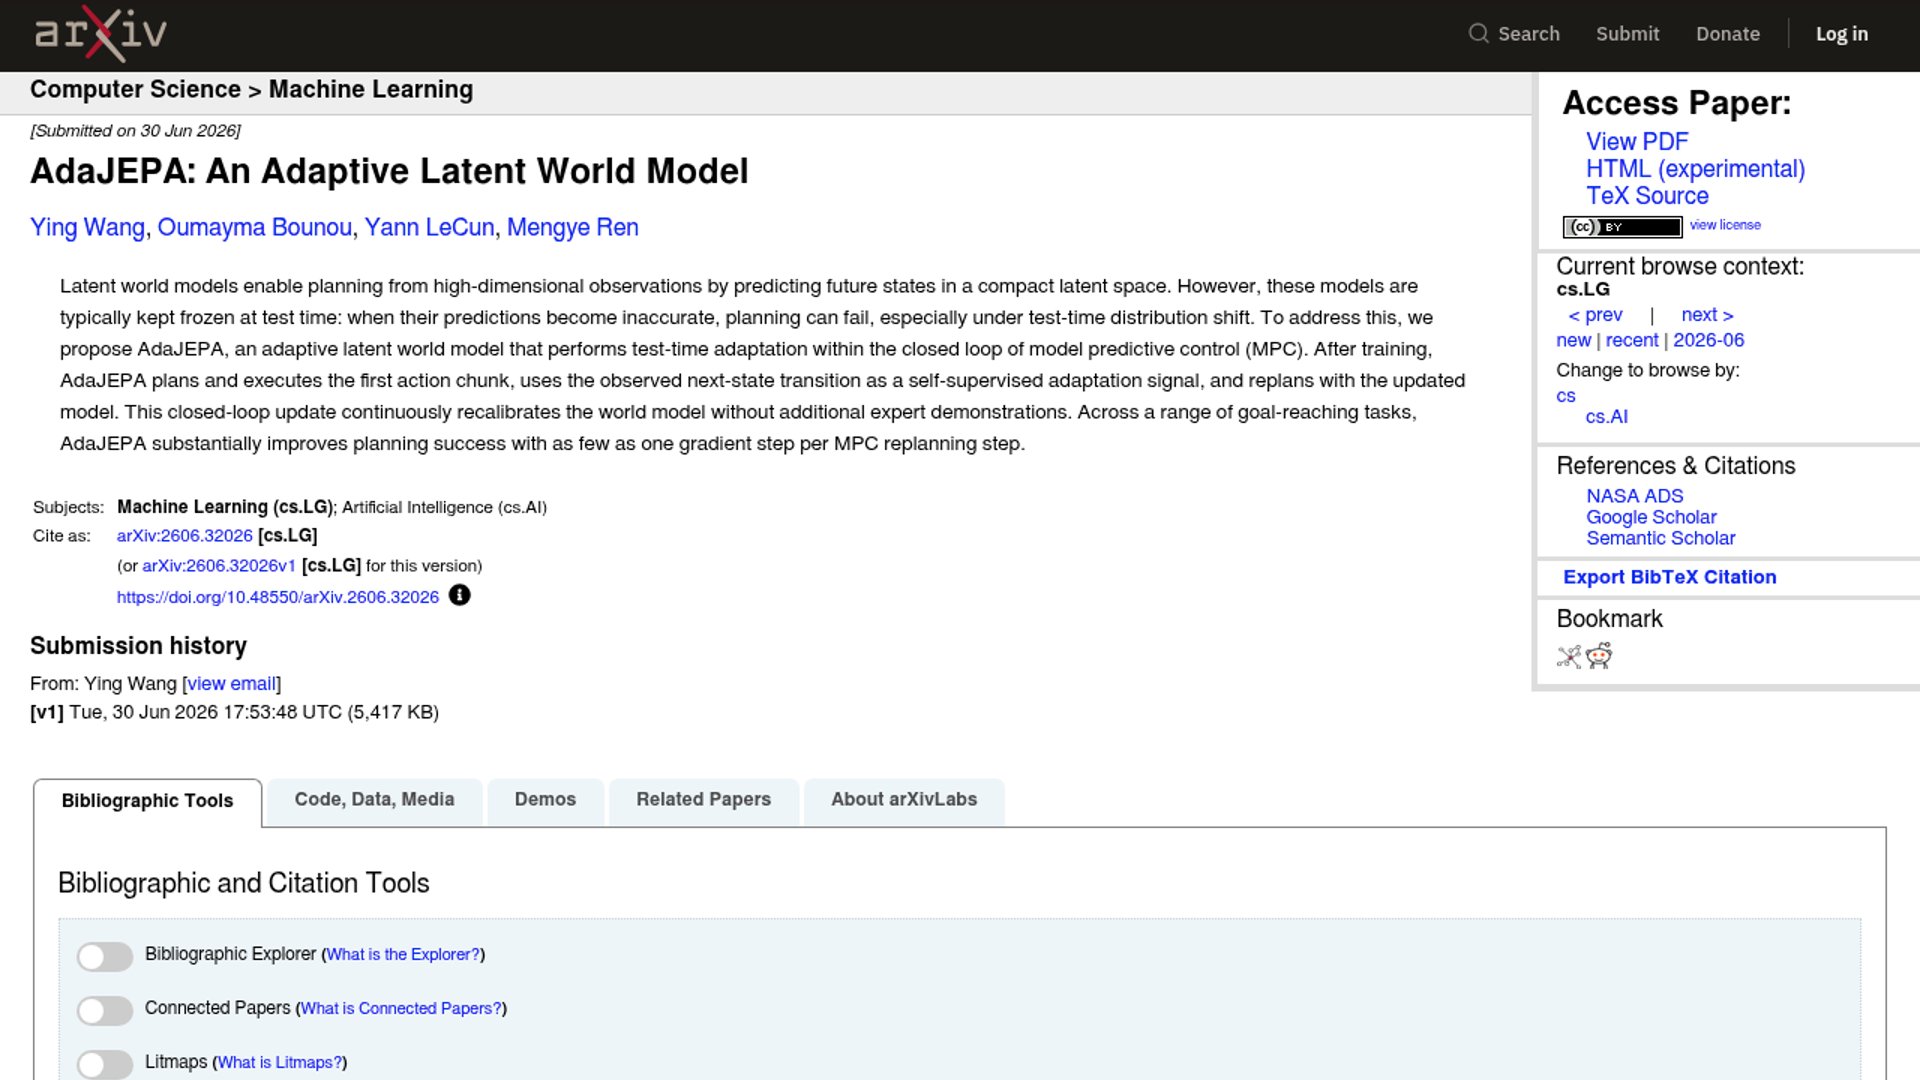
Task: Open HTML (experimental) version
Action: coord(1695,169)
